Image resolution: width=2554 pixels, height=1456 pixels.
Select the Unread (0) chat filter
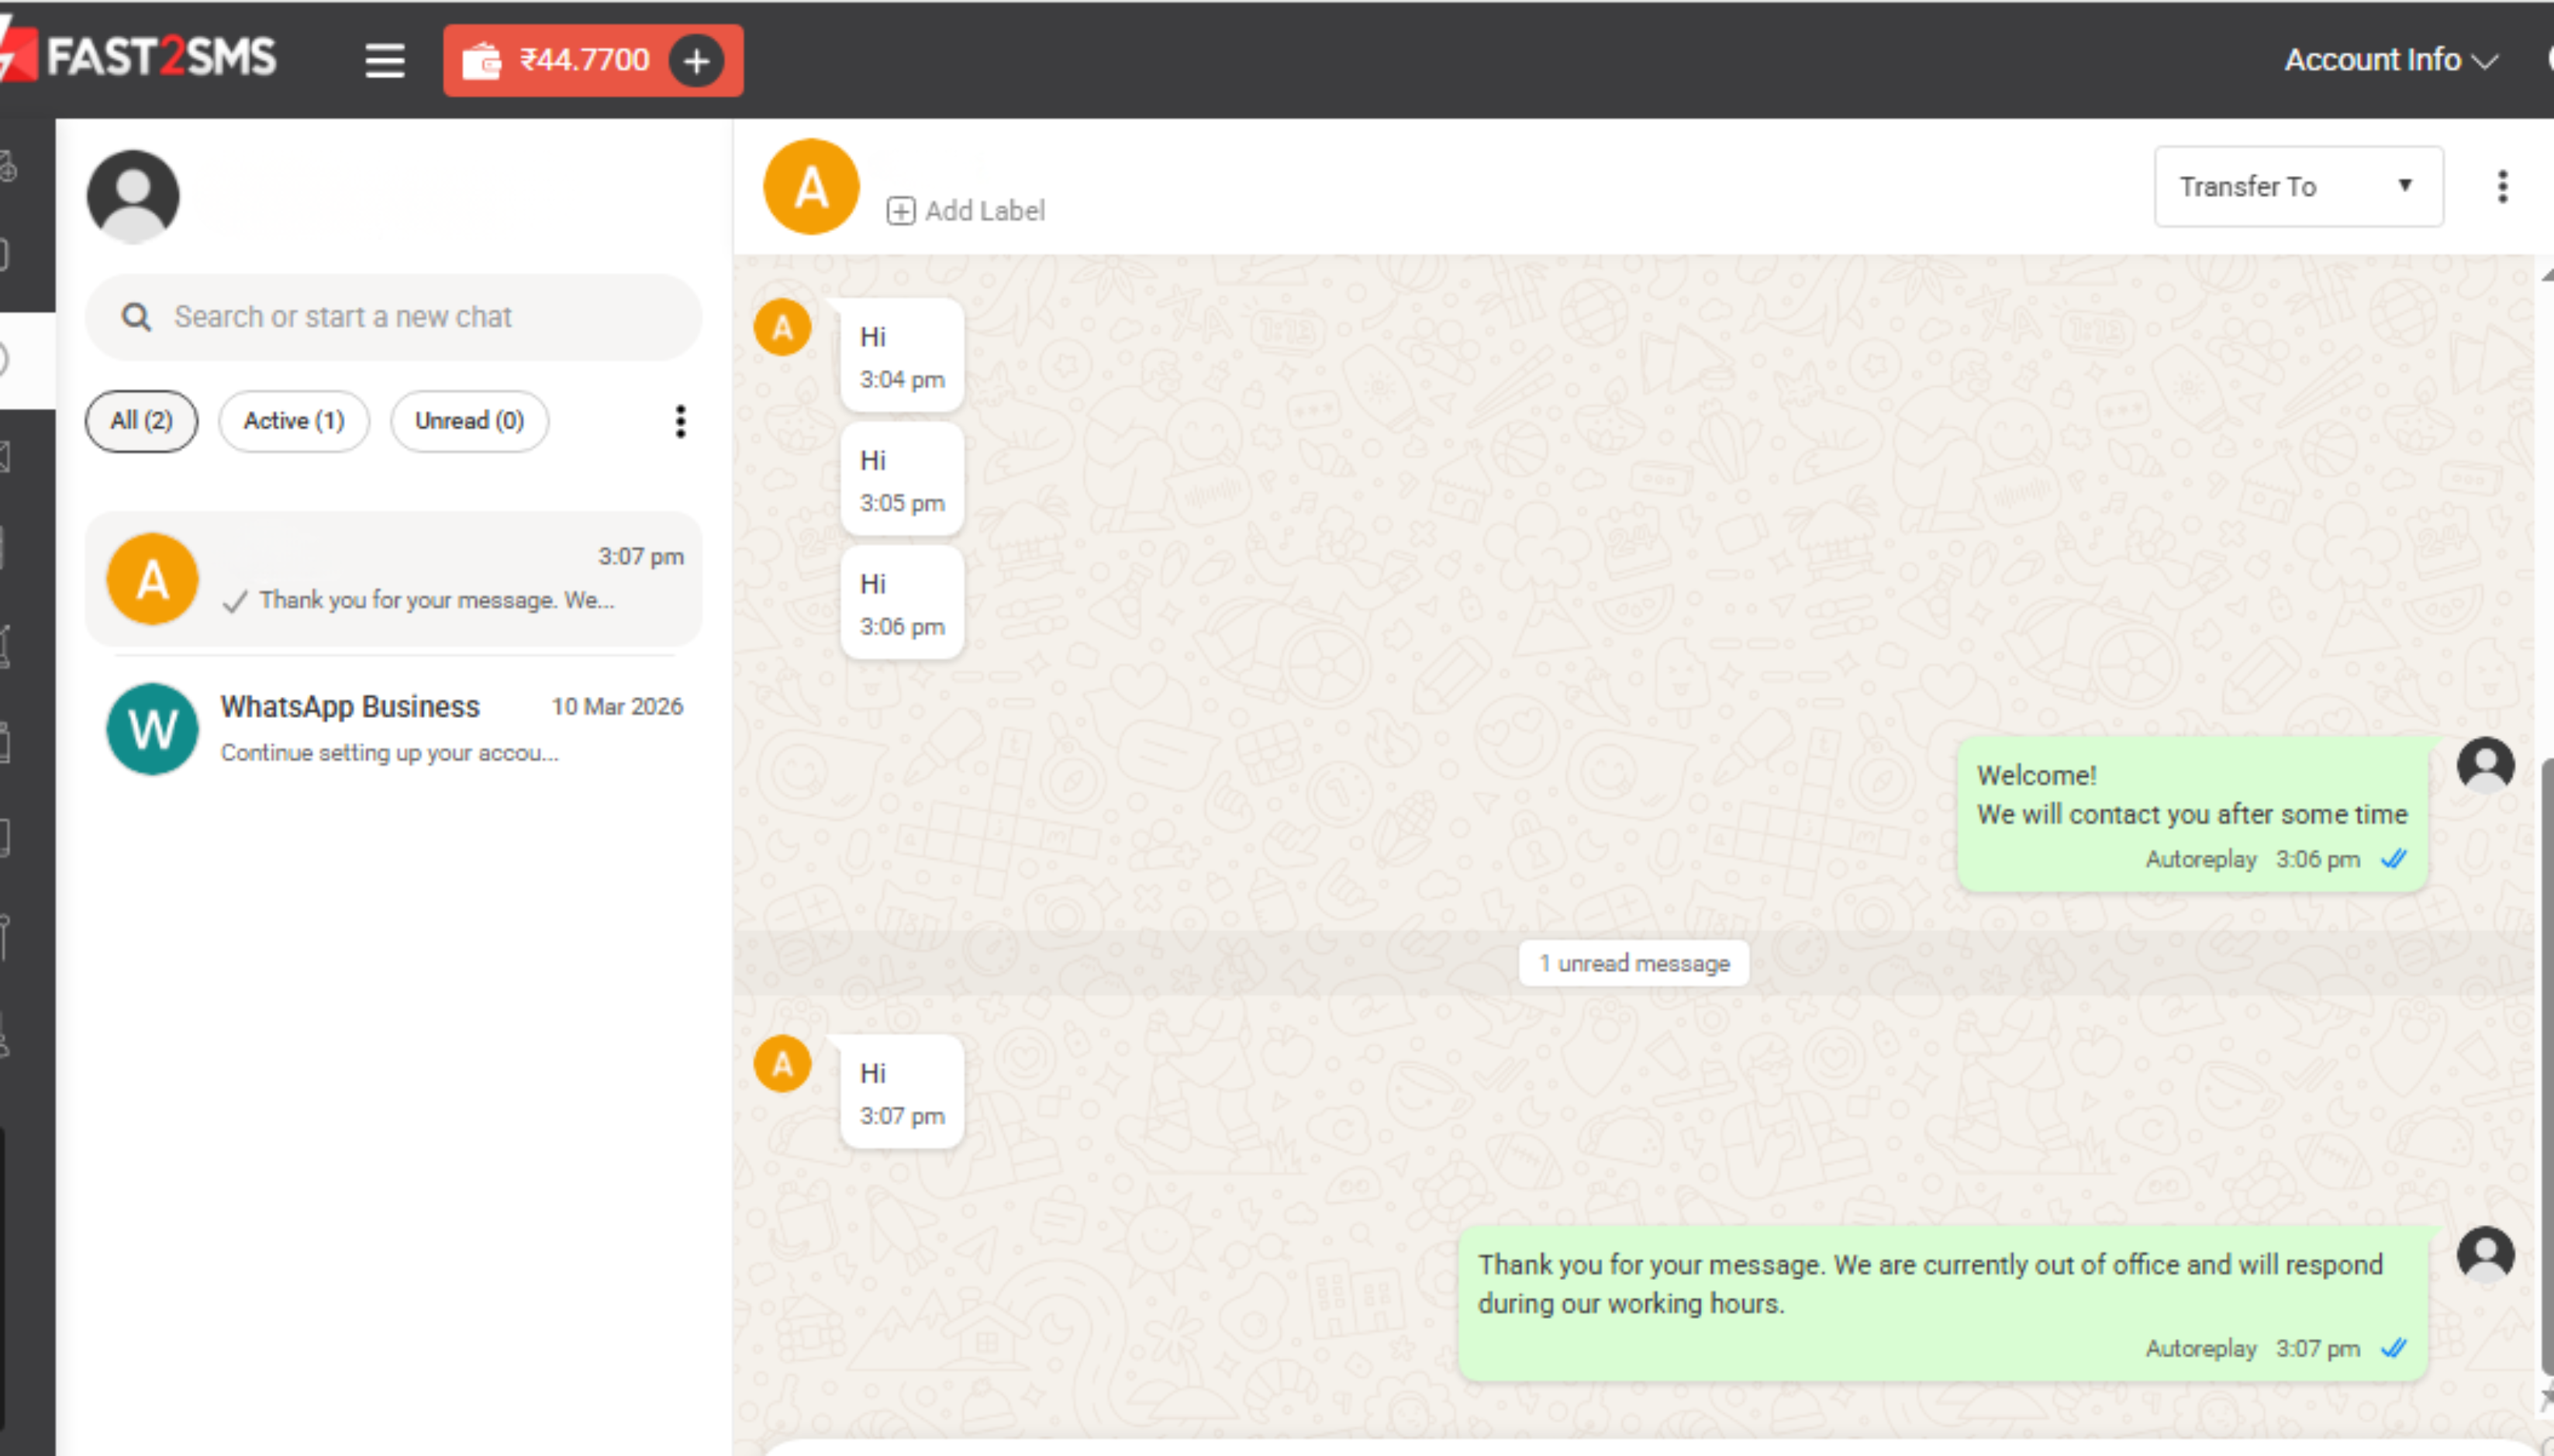tap(469, 421)
